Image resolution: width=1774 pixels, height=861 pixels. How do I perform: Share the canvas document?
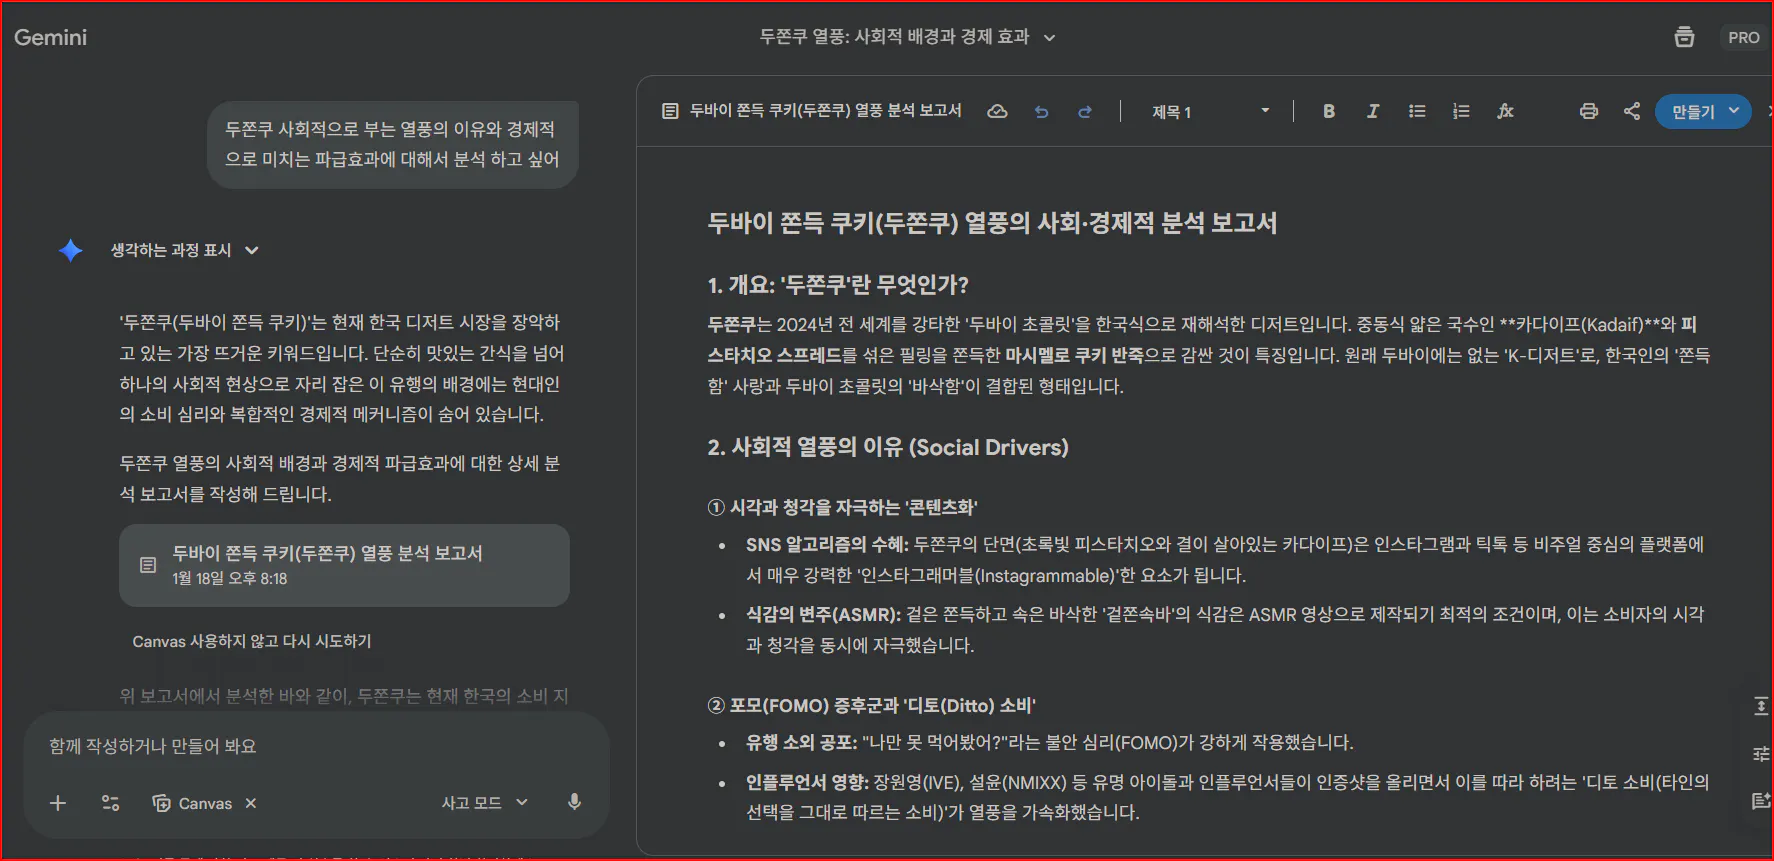[1632, 111]
